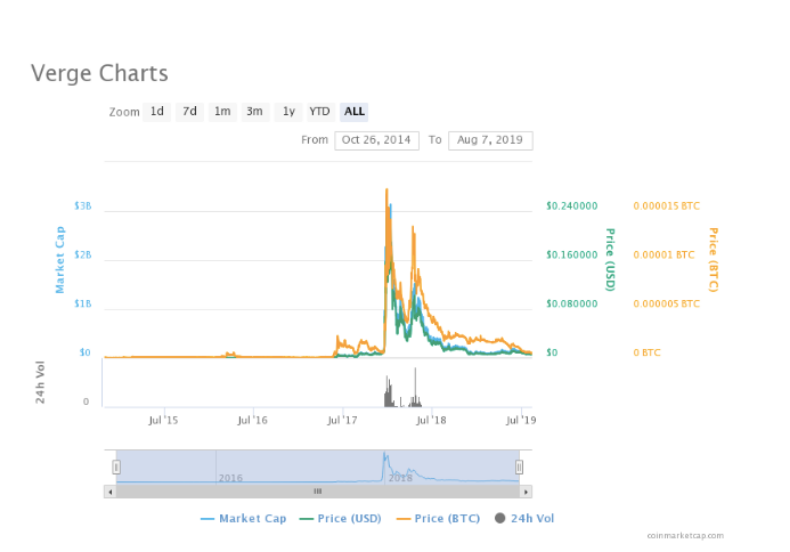The width and height of the screenshot is (790, 552).
Task: Click the 0.000015 BTC axis label
Action: (x=667, y=206)
